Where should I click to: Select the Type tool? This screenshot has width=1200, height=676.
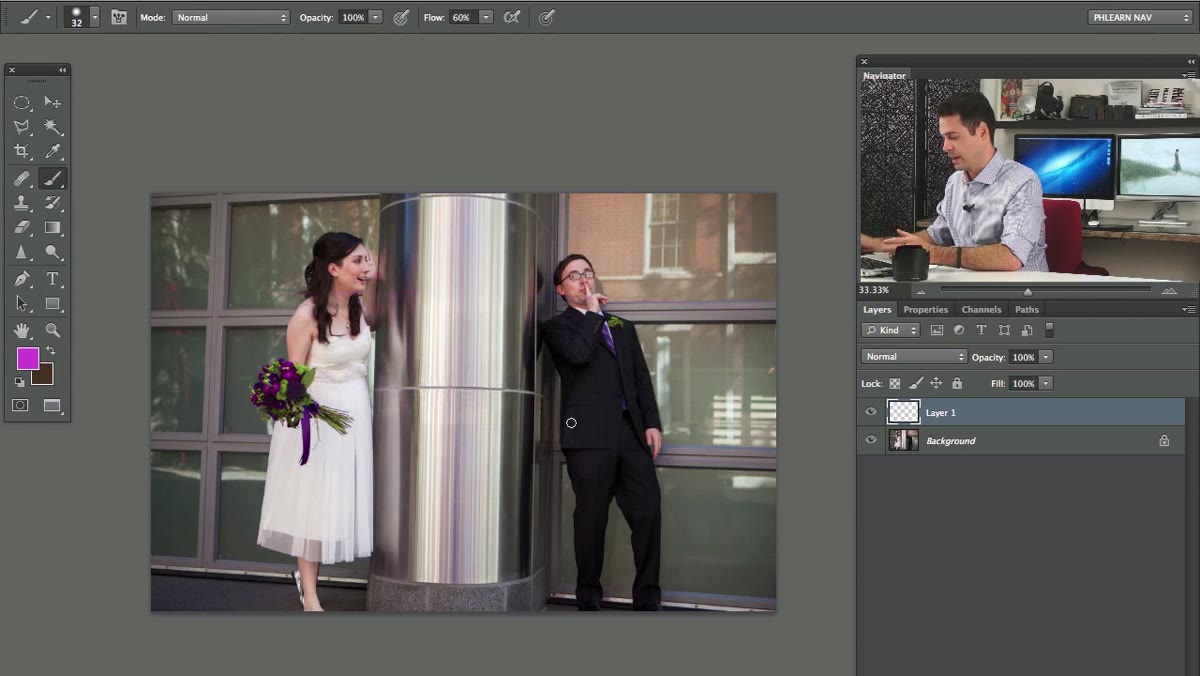53,279
